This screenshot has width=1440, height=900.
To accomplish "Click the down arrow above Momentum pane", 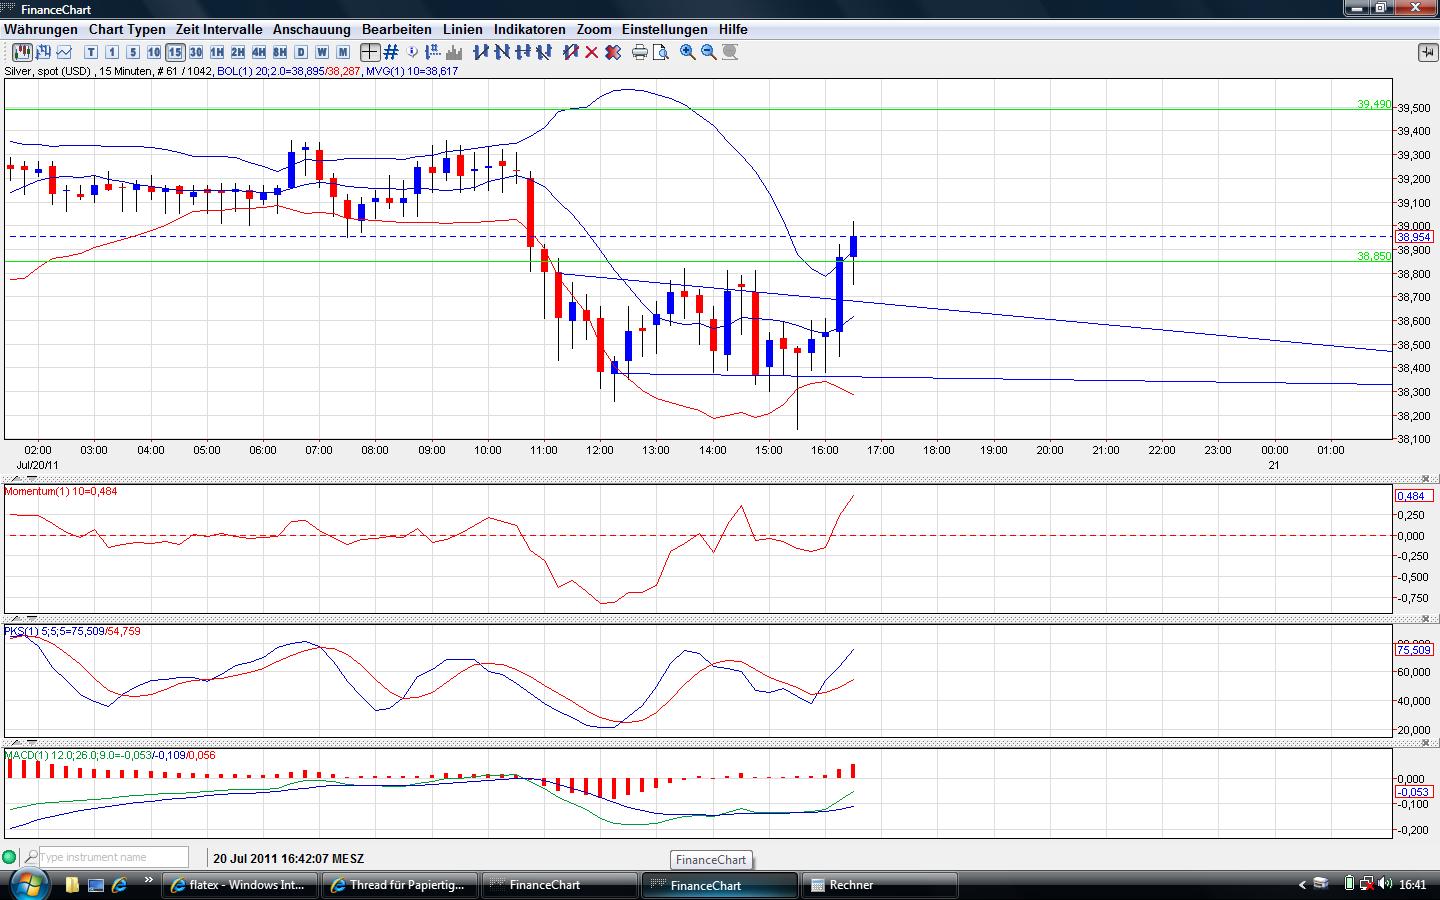I will (x=32, y=478).
